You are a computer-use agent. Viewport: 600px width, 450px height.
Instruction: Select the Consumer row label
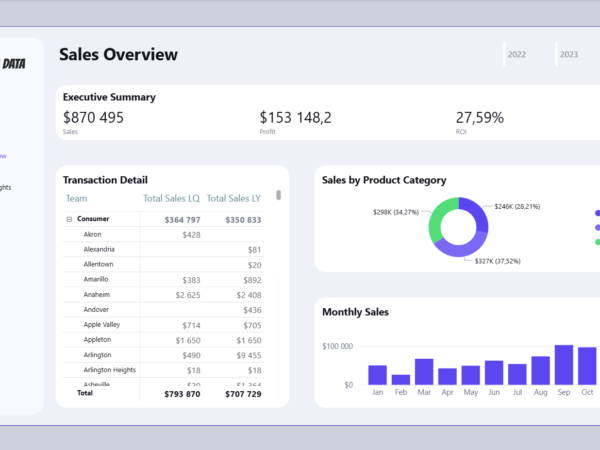93,219
